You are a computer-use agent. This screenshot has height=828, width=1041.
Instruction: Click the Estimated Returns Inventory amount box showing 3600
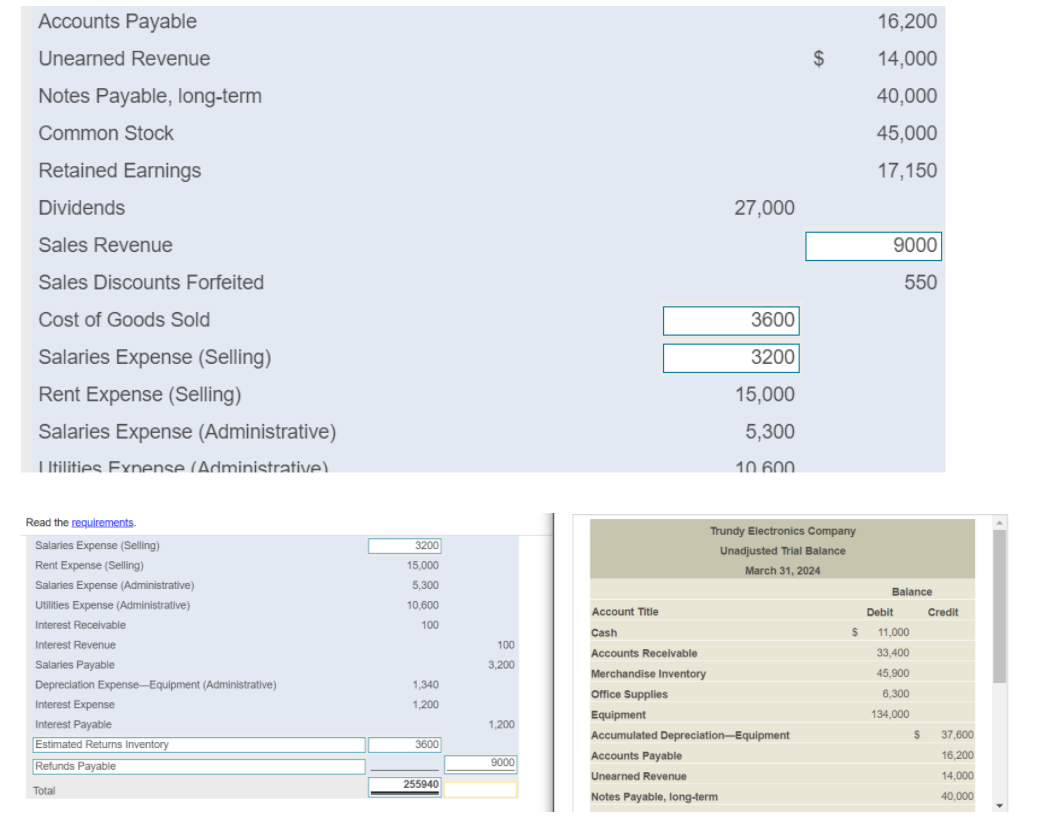(405, 744)
